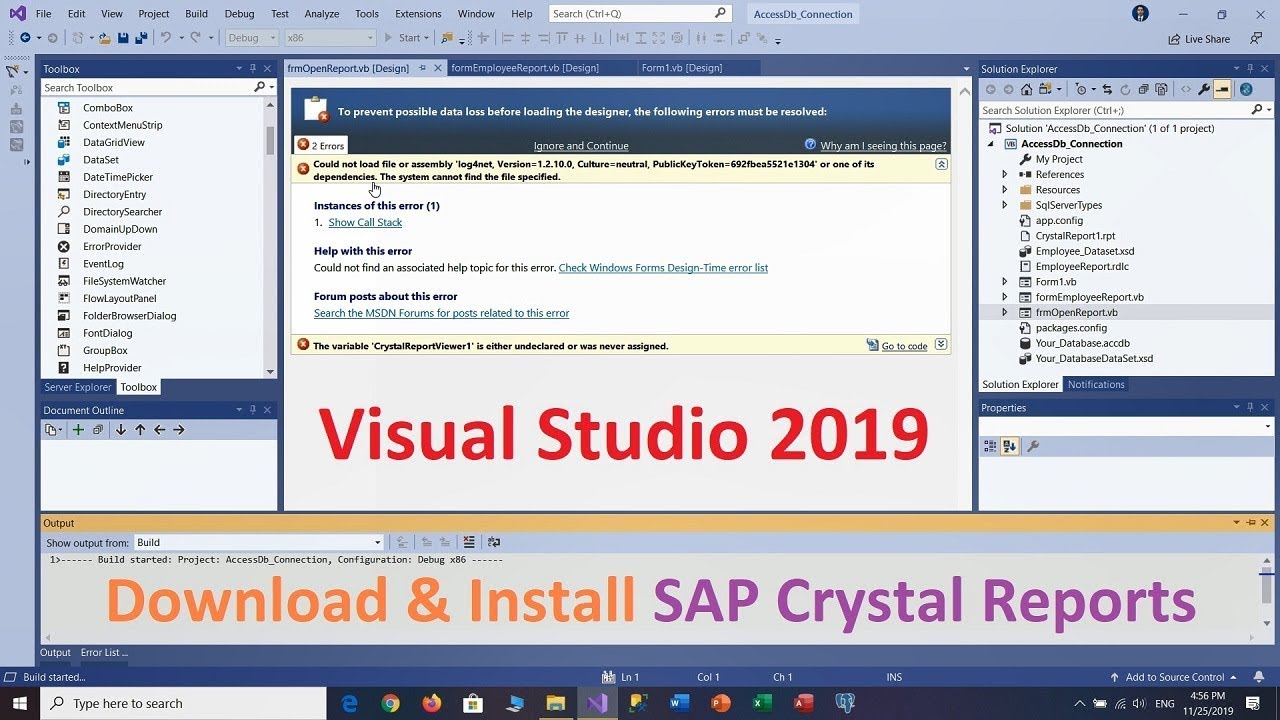
Task: Switch to Notifications tab
Action: click(1096, 385)
